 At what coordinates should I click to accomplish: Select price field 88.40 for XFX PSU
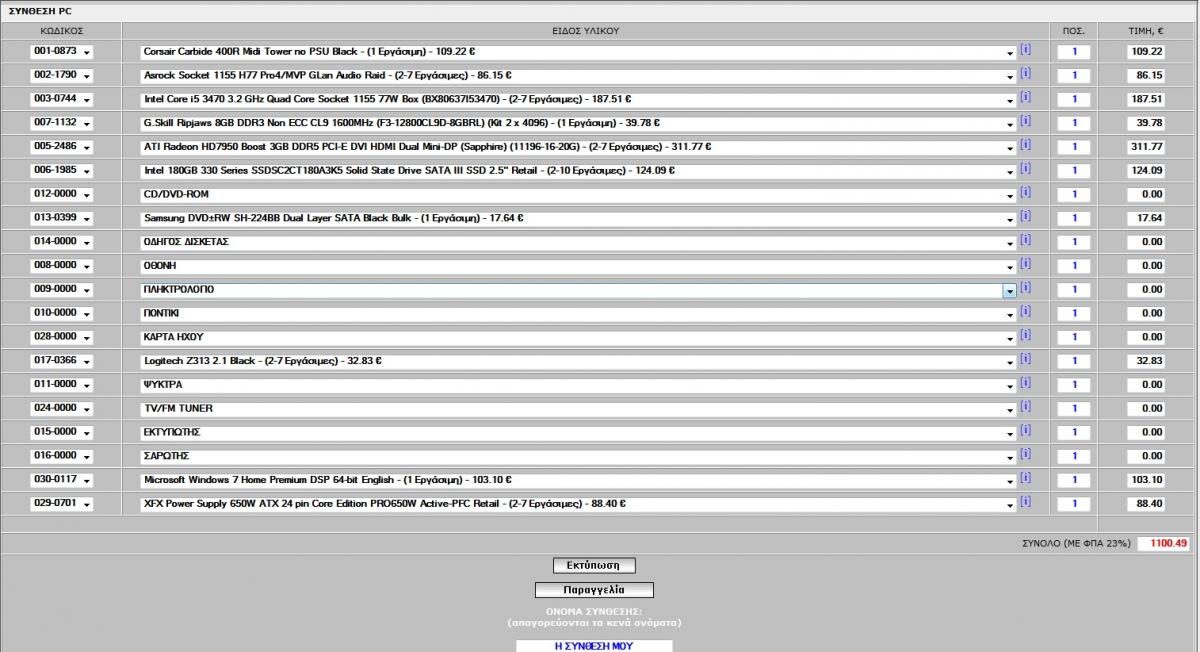(1146, 504)
